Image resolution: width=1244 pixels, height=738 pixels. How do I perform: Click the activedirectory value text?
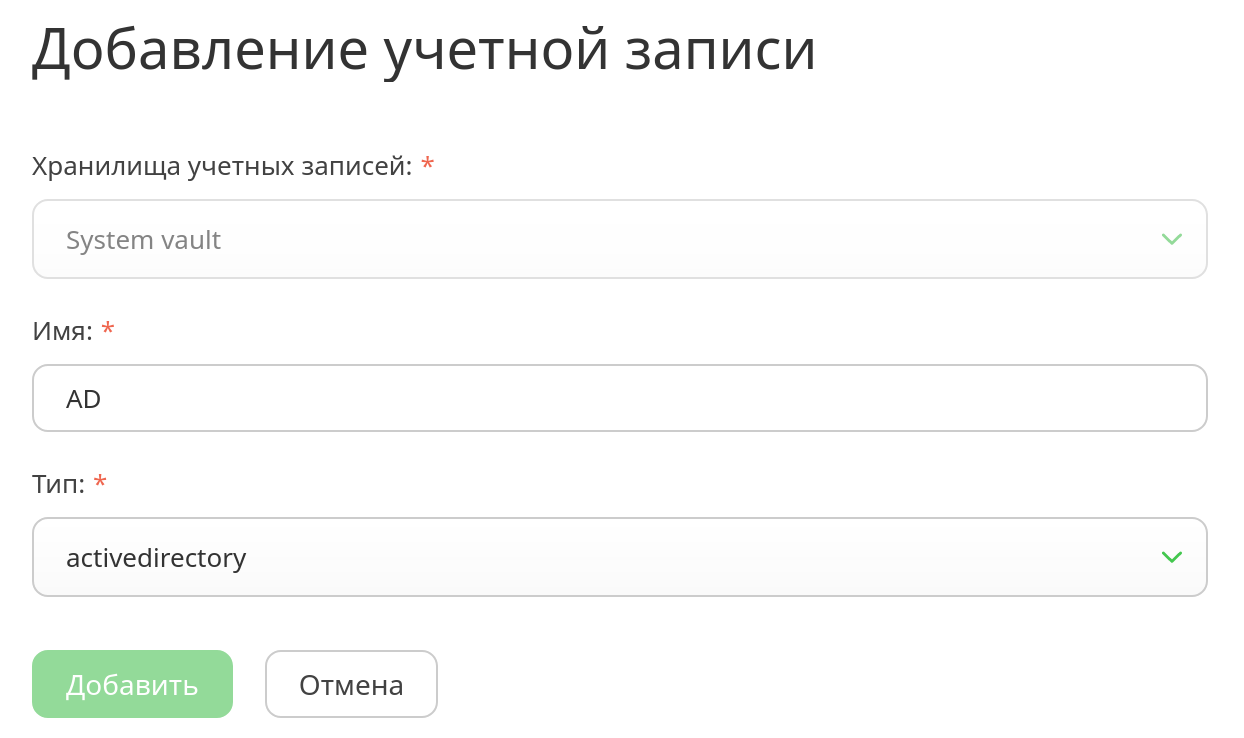(x=156, y=557)
